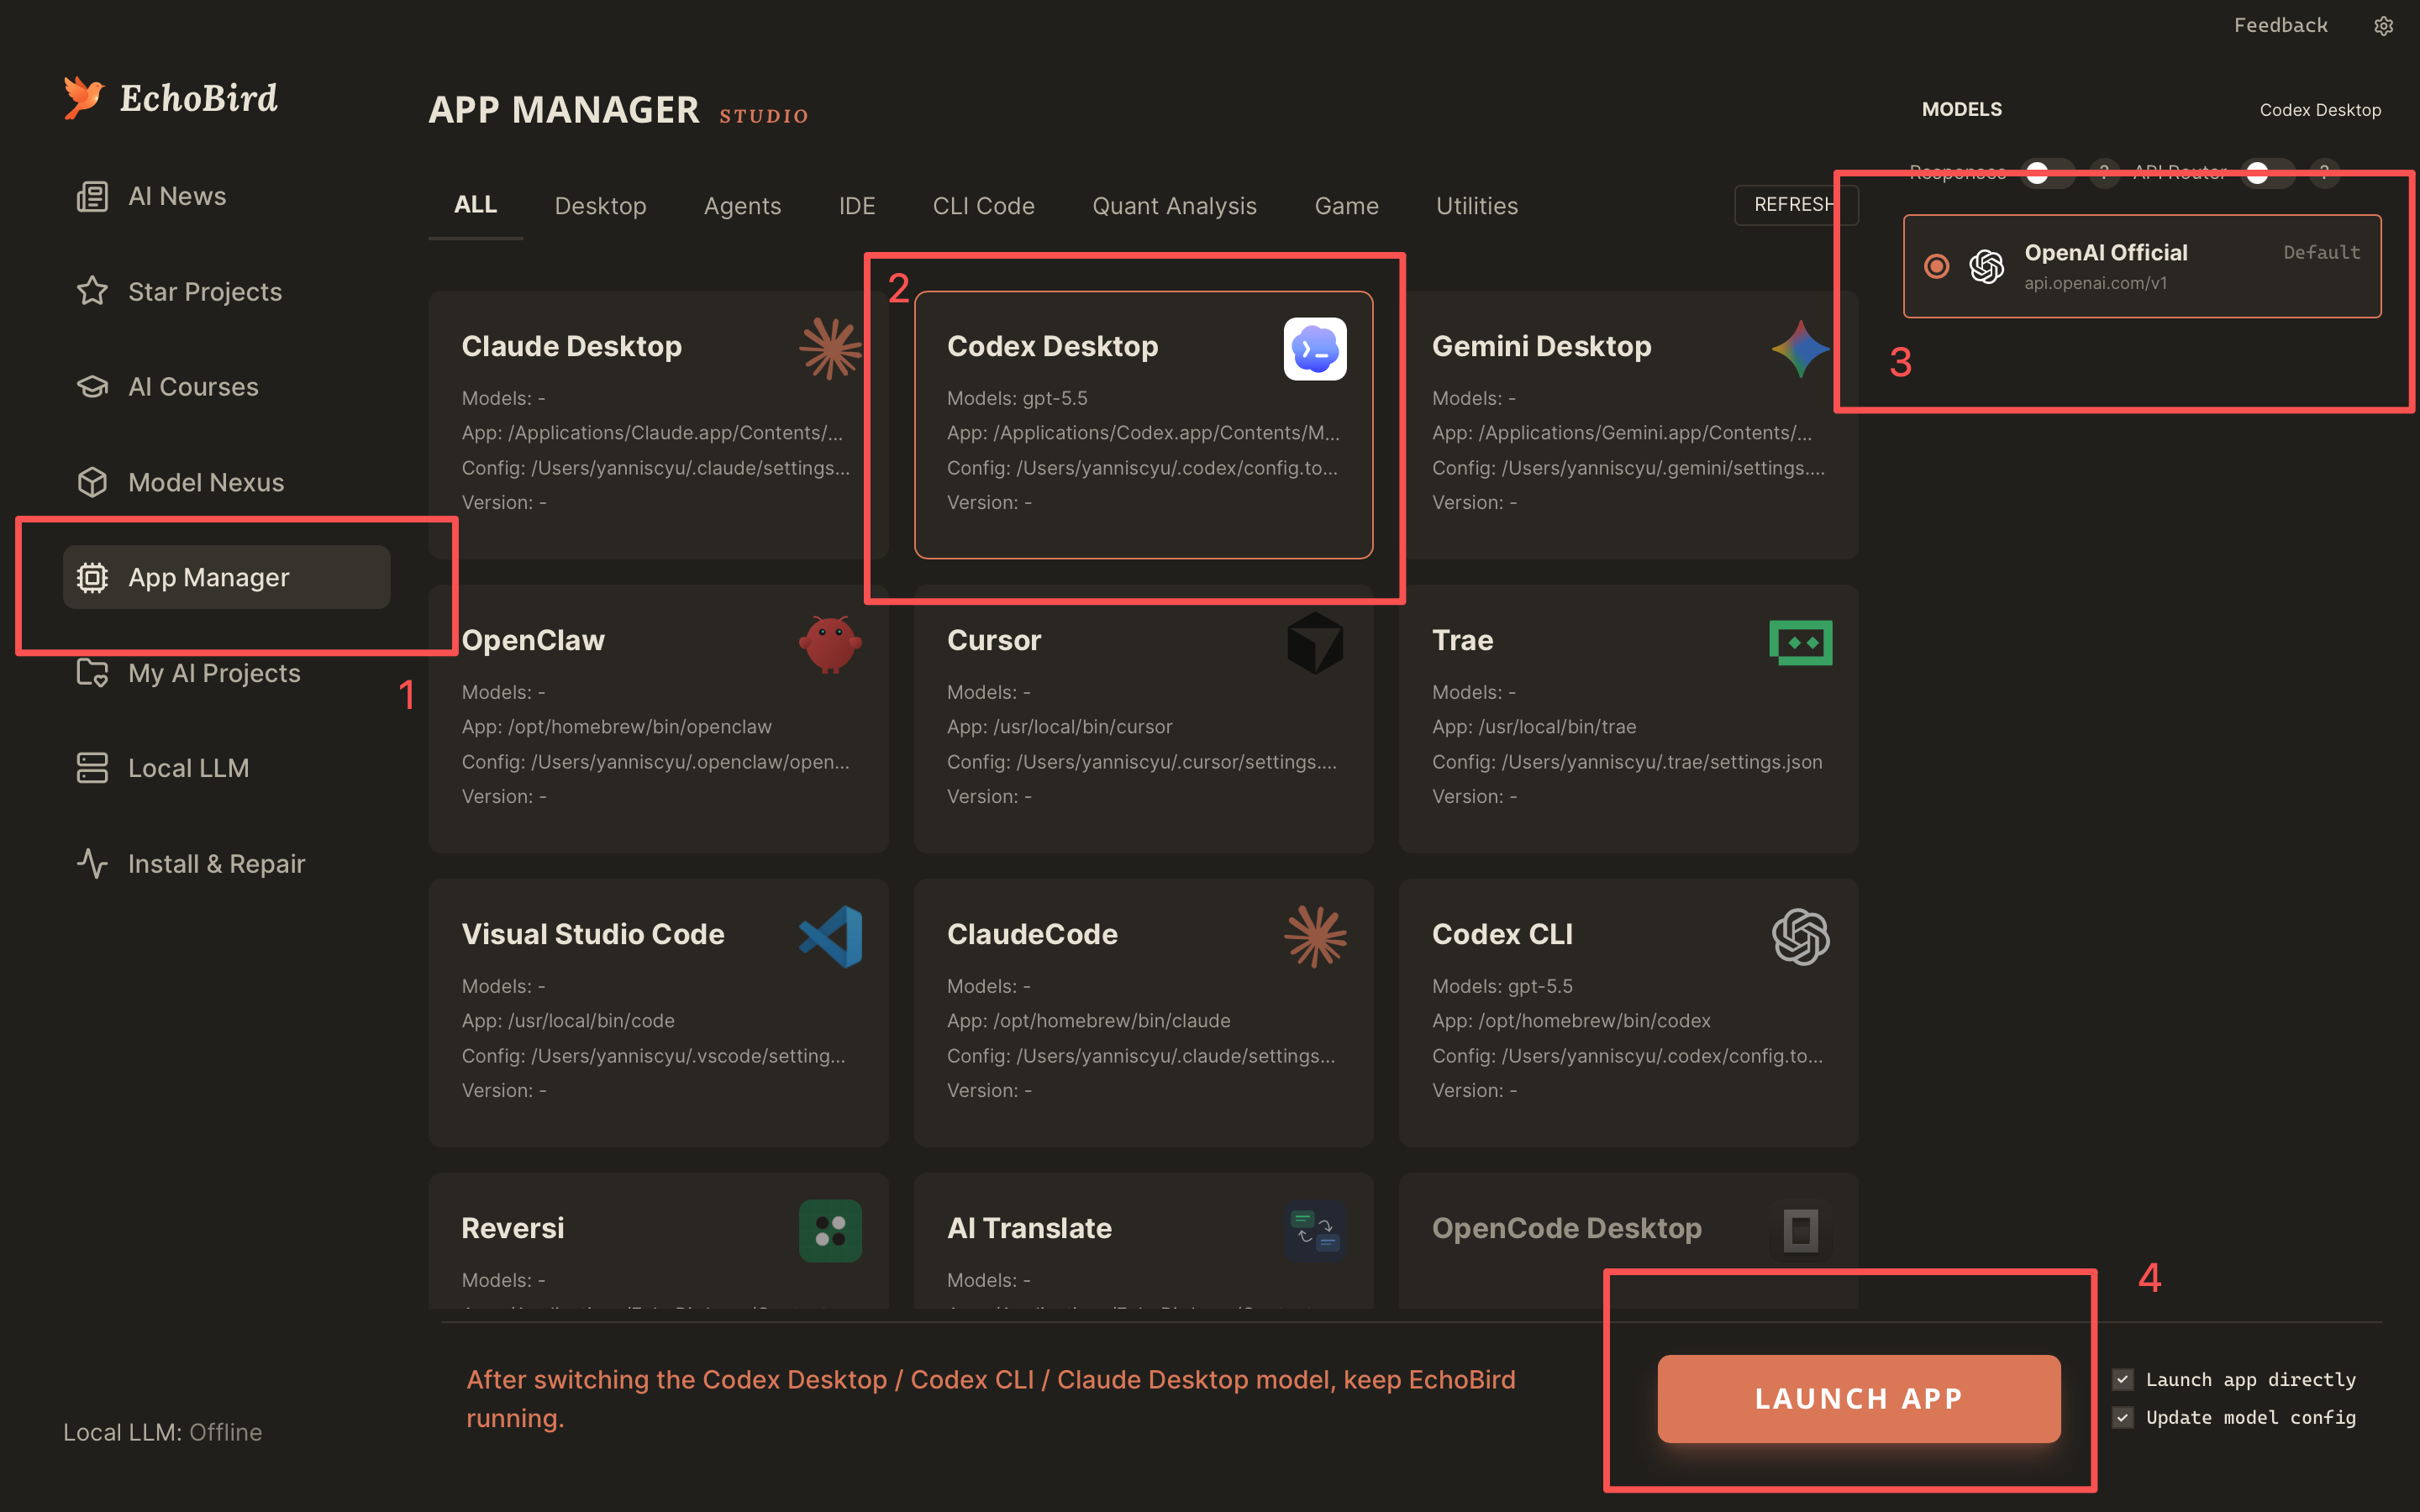Screen dimensions: 2420x1512
Task: Select the OpenCode Desktop card title
Action: click(x=1567, y=1228)
